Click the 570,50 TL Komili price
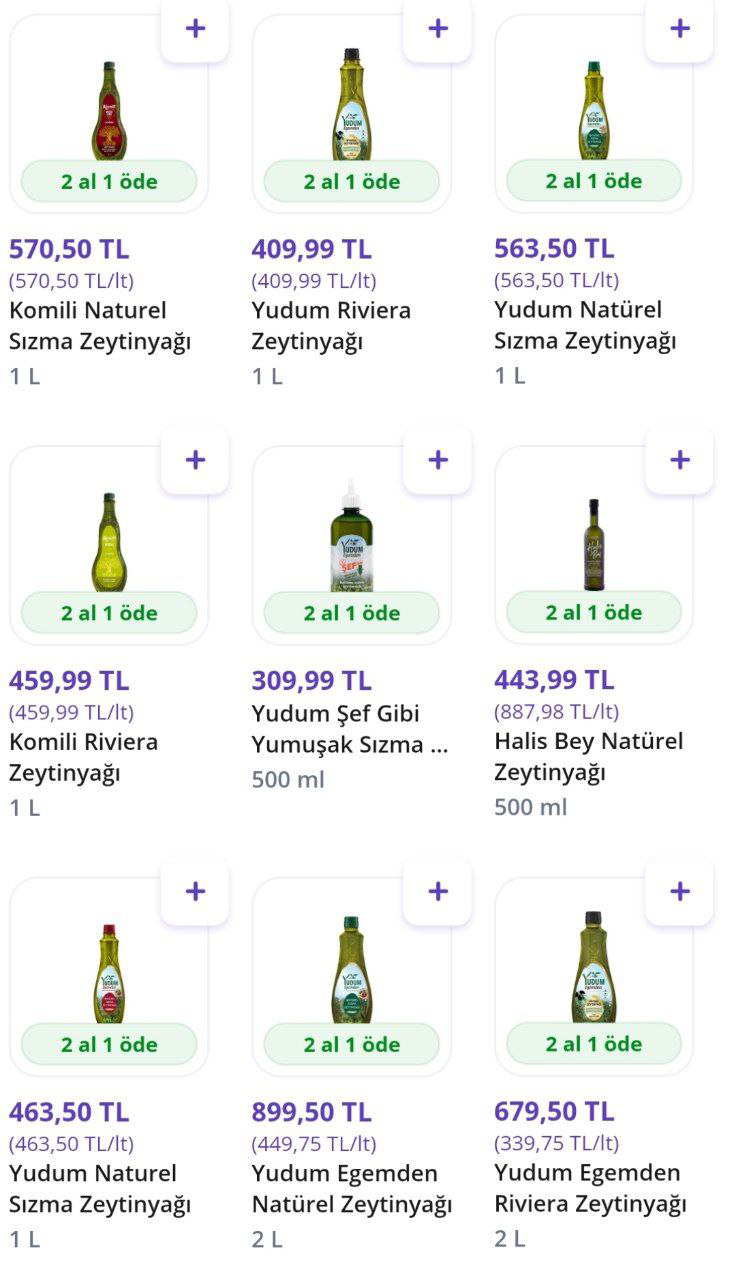This screenshot has height=1280, width=736. pos(69,249)
